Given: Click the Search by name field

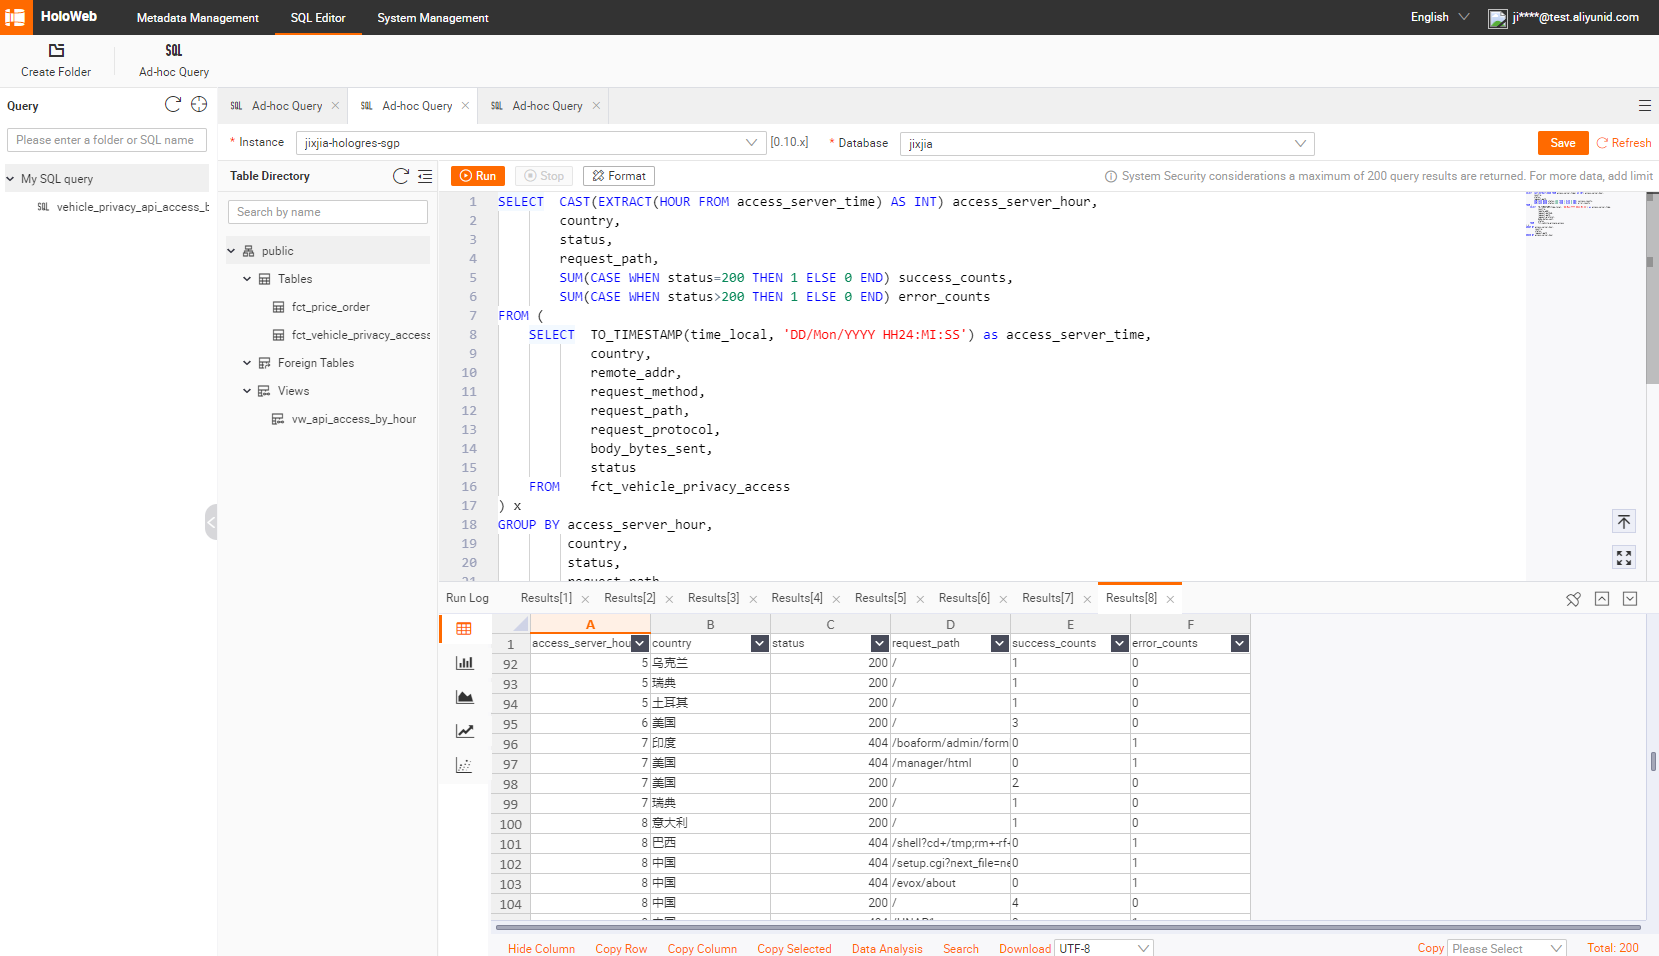Looking at the screenshot, I should (x=328, y=212).
